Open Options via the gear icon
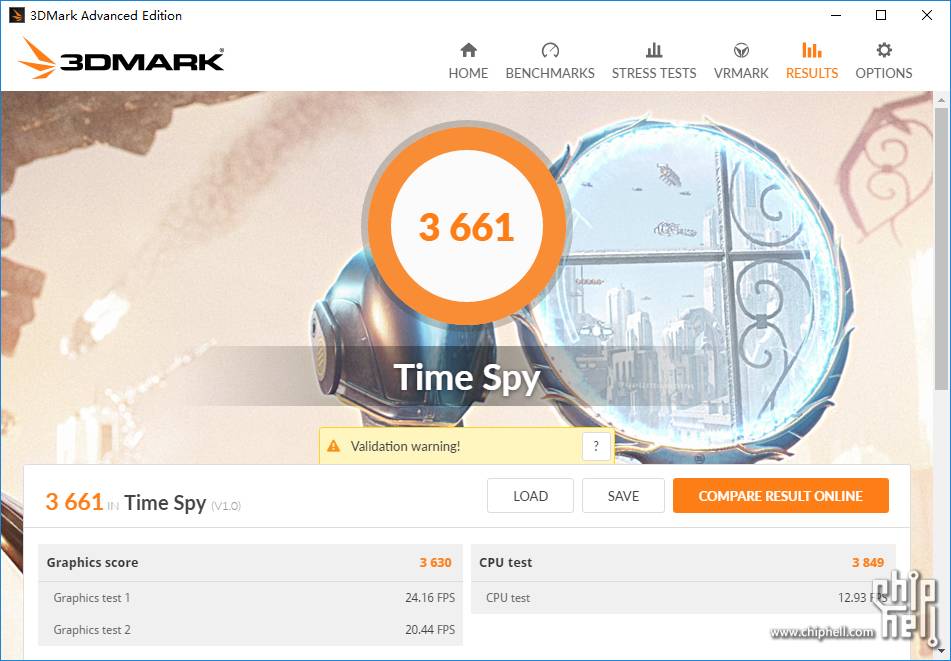This screenshot has height=661, width=951. click(884, 50)
